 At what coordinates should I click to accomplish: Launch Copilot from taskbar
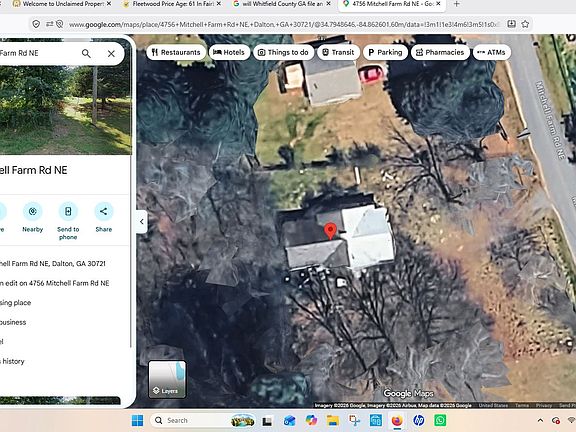(x=311, y=420)
